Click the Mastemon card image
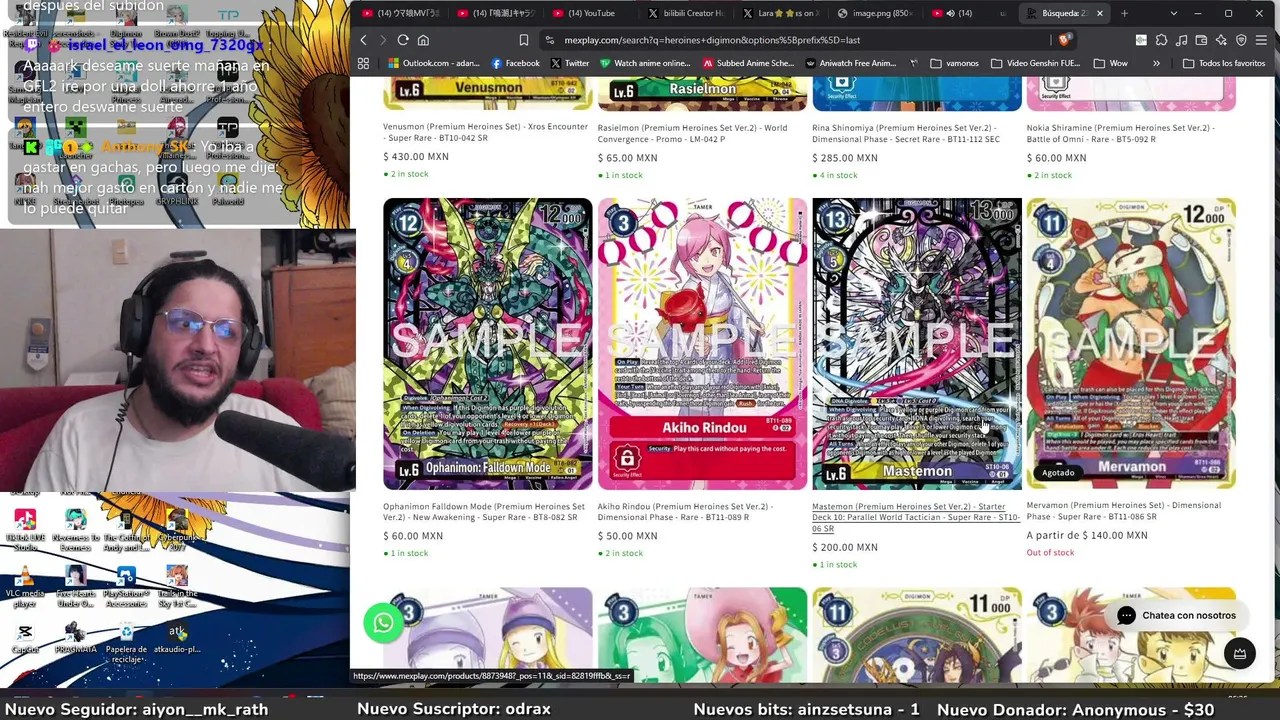The height and width of the screenshot is (720, 1280). tap(917, 343)
